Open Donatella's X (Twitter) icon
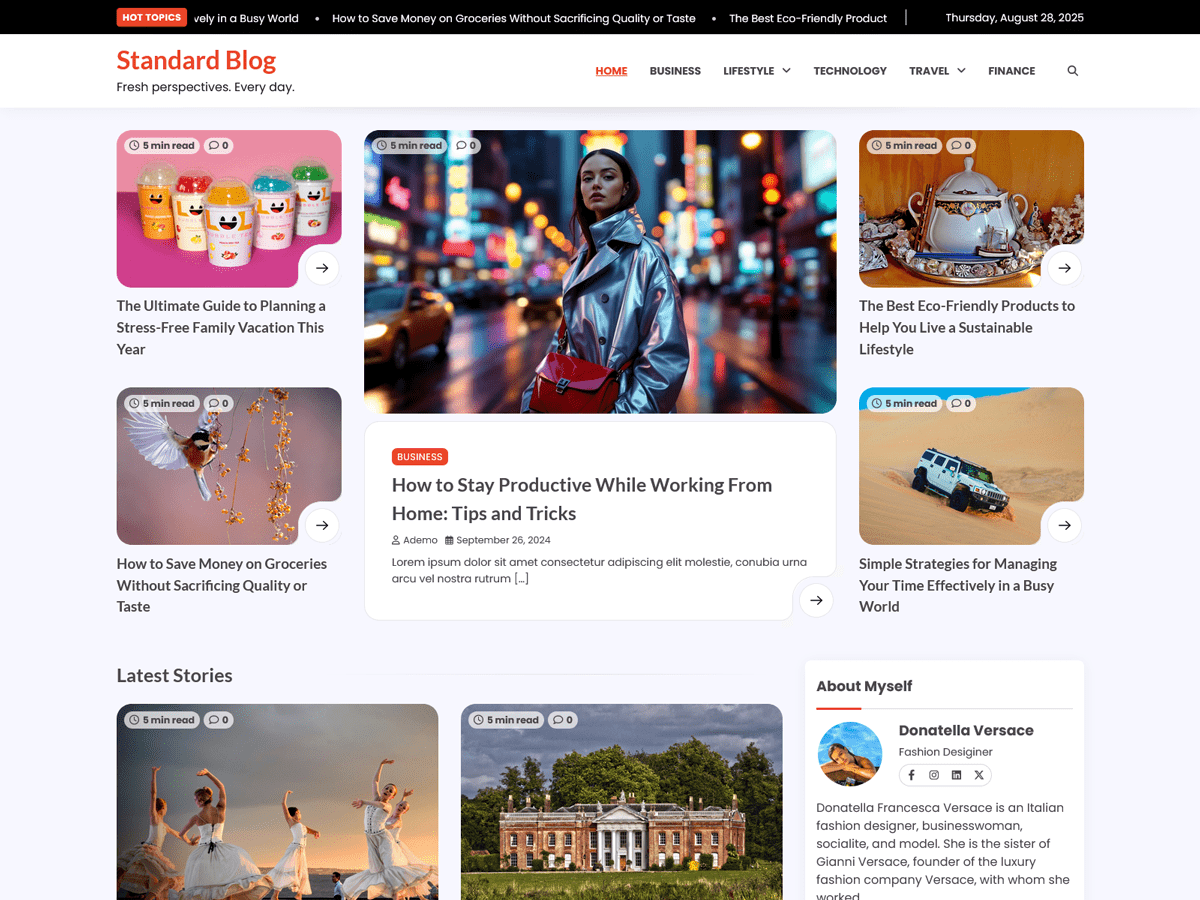1200x900 pixels. [979, 774]
